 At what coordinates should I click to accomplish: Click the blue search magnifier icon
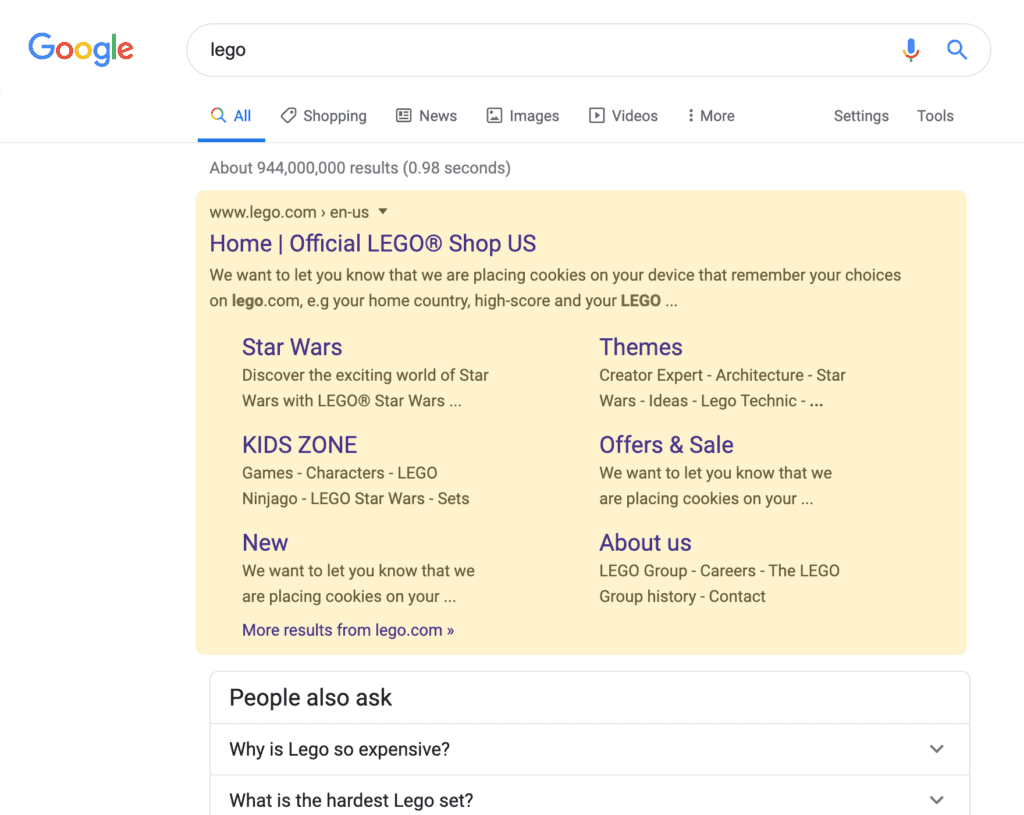click(957, 50)
